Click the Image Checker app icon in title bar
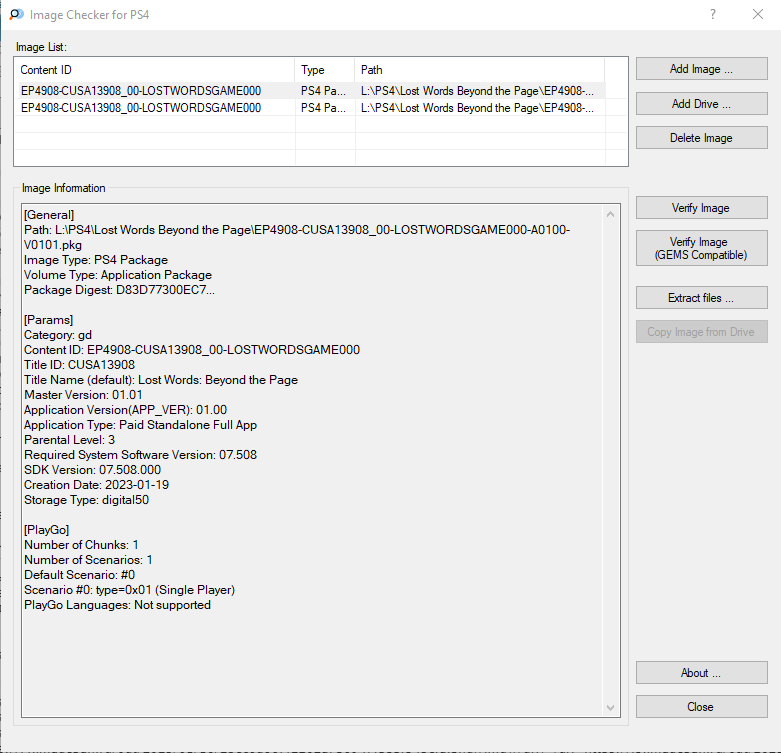The width and height of the screenshot is (781, 753). 16,14
